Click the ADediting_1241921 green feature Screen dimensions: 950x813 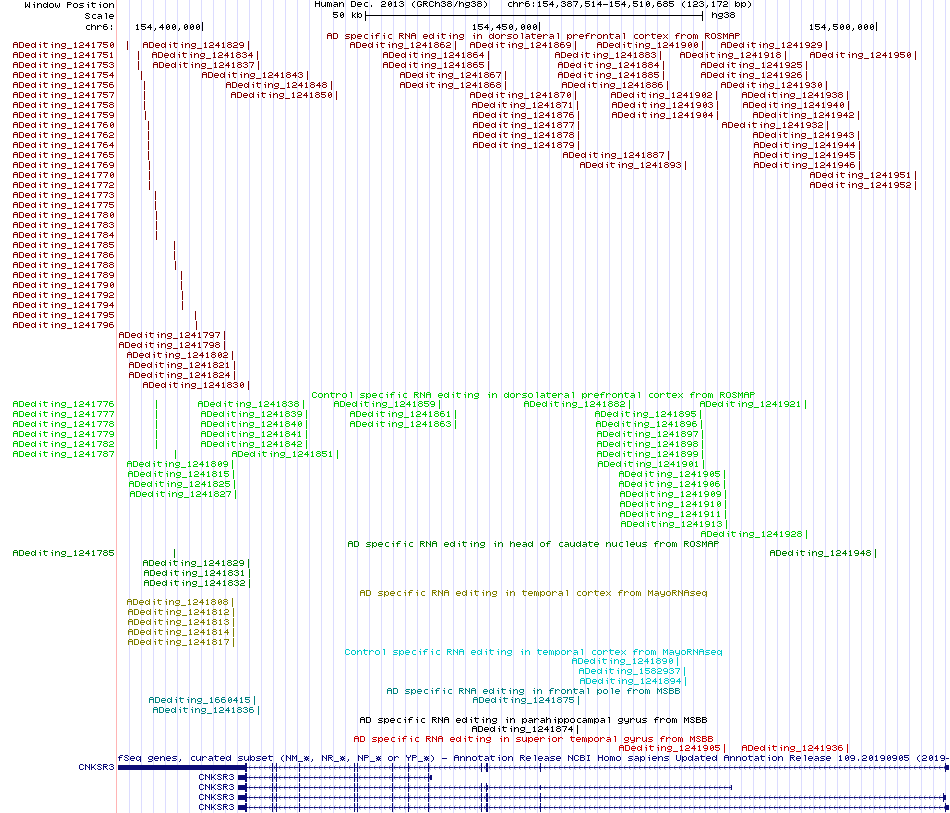click(x=750, y=404)
